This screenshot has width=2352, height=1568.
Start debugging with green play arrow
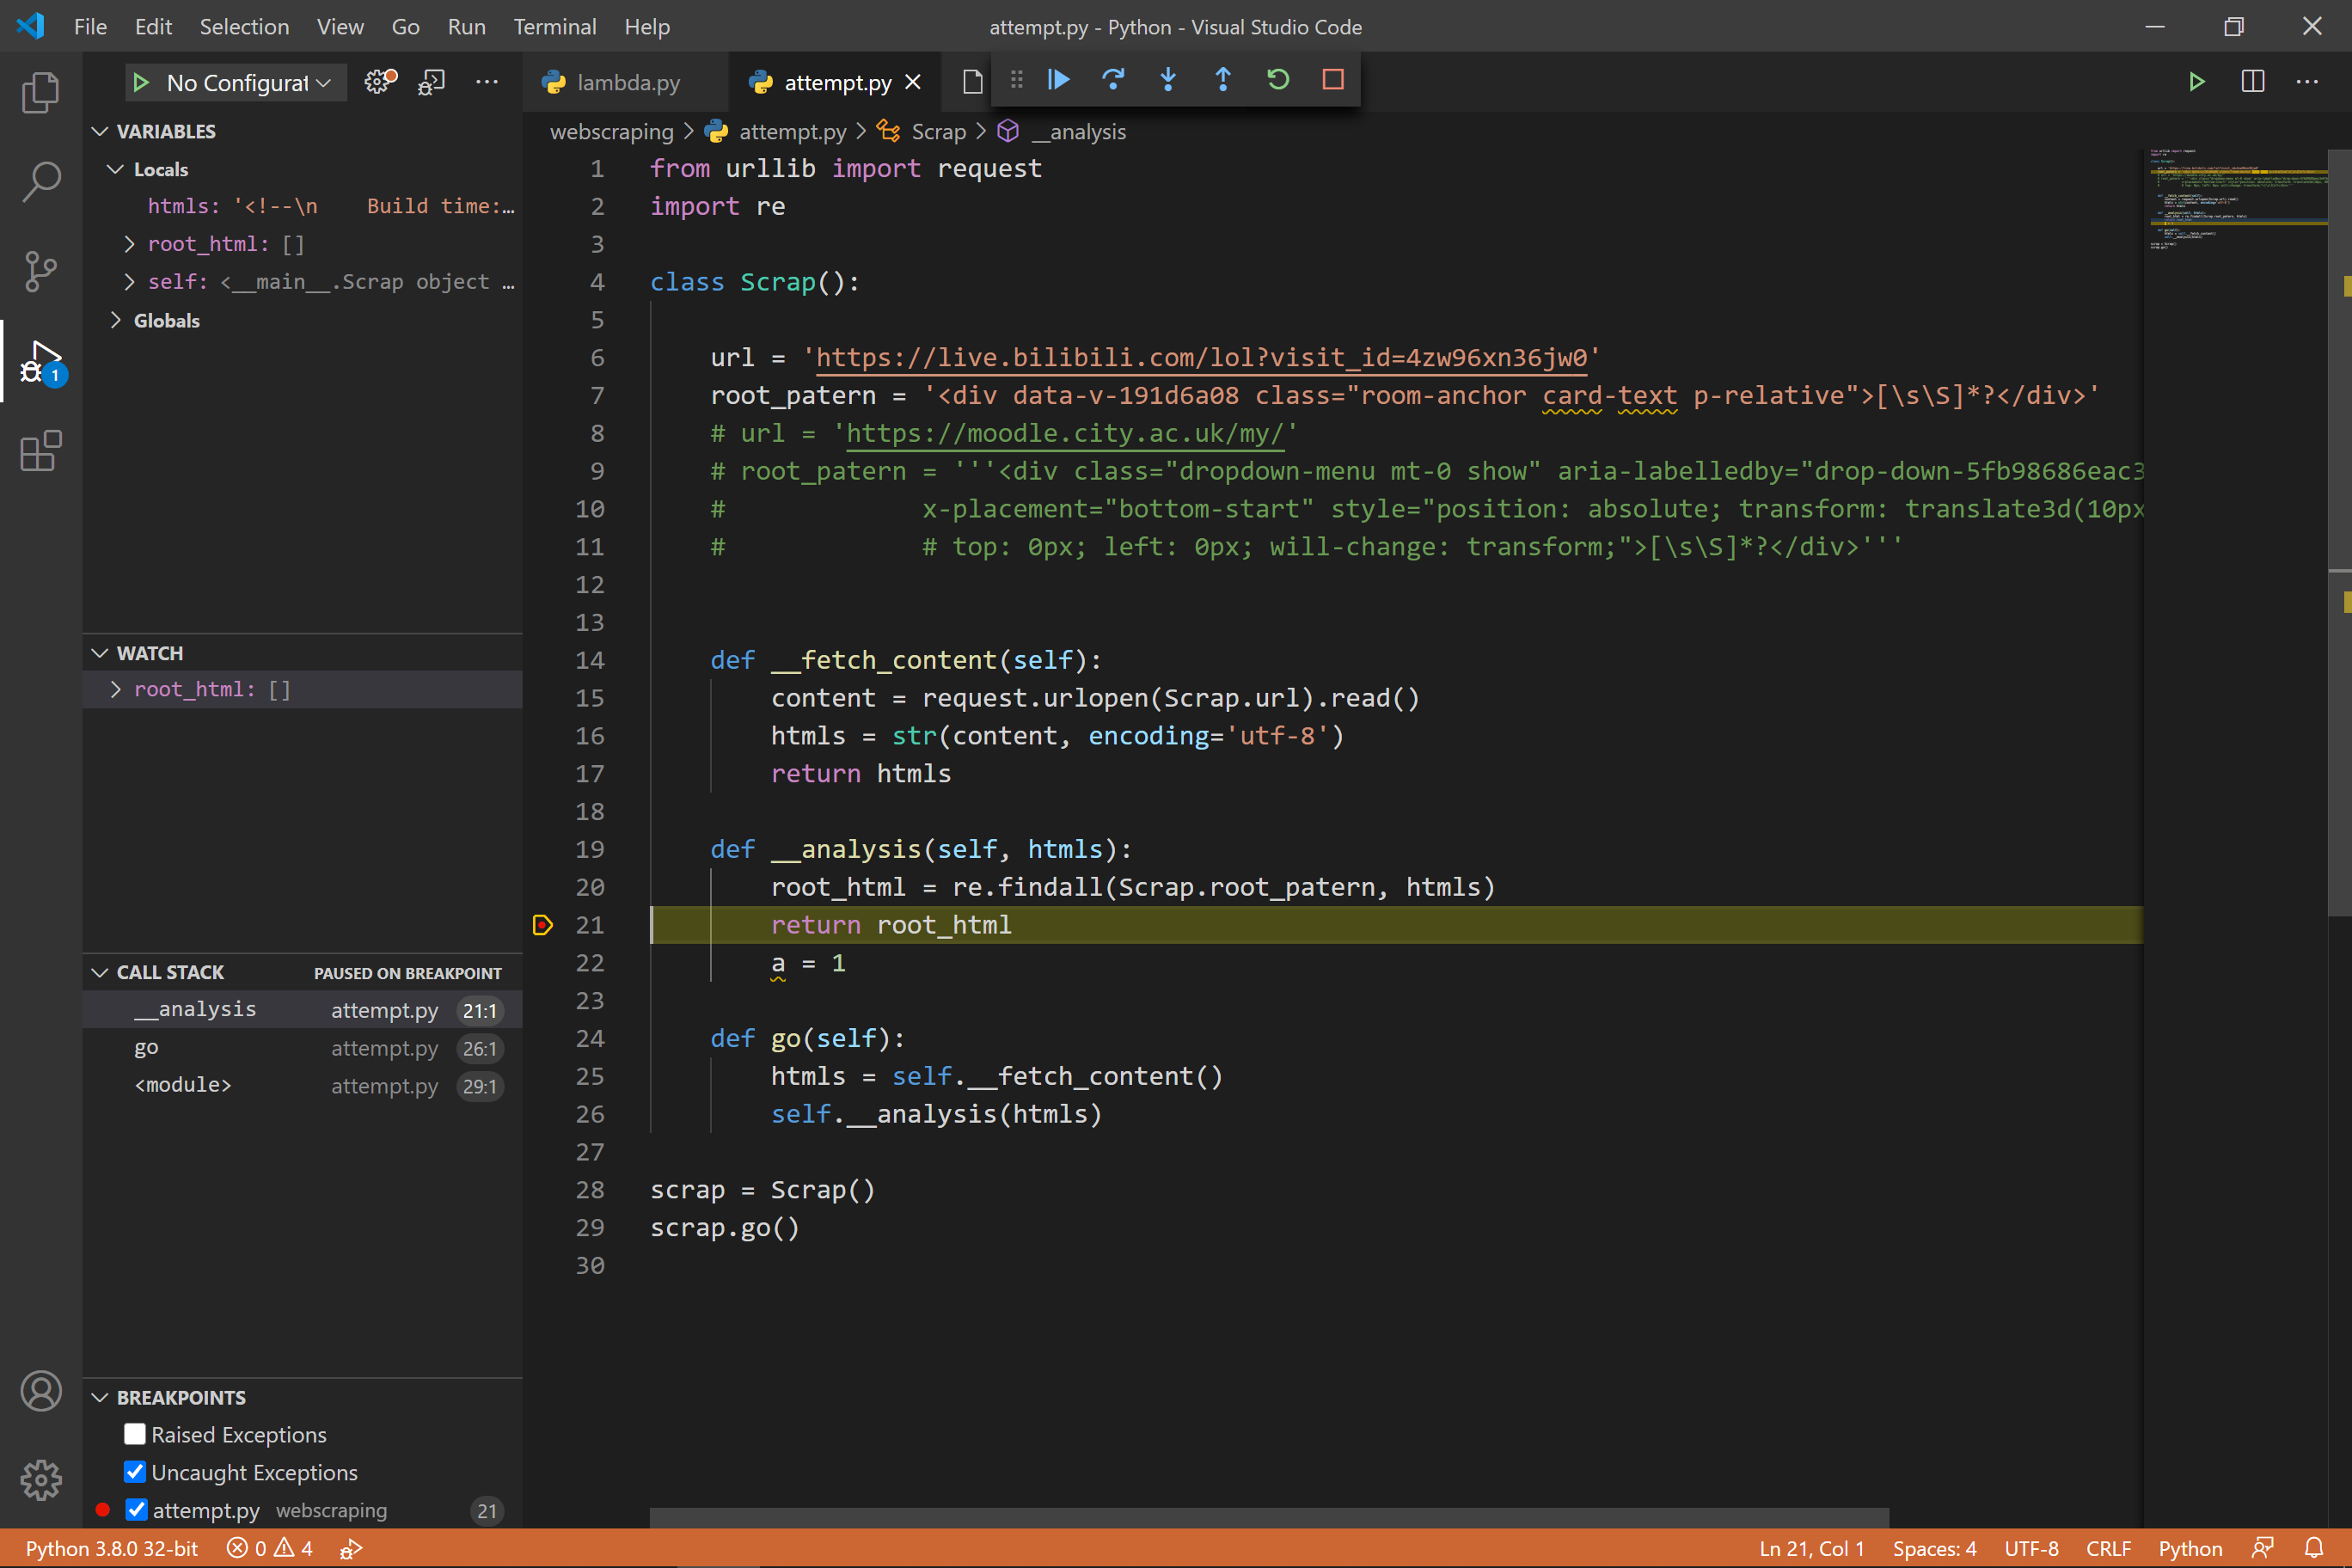pyautogui.click(x=141, y=82)
